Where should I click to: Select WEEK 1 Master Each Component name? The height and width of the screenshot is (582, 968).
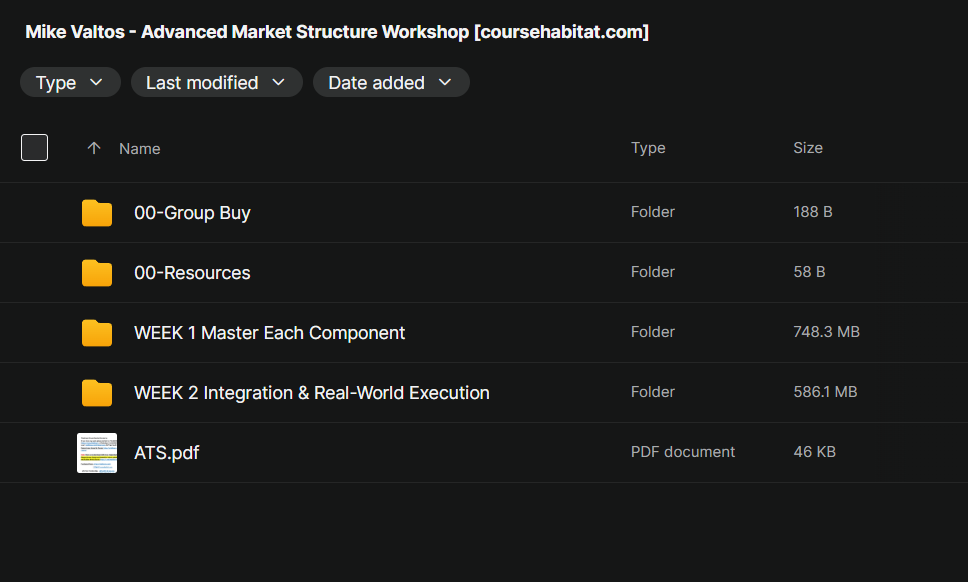[x=270, y=333]
